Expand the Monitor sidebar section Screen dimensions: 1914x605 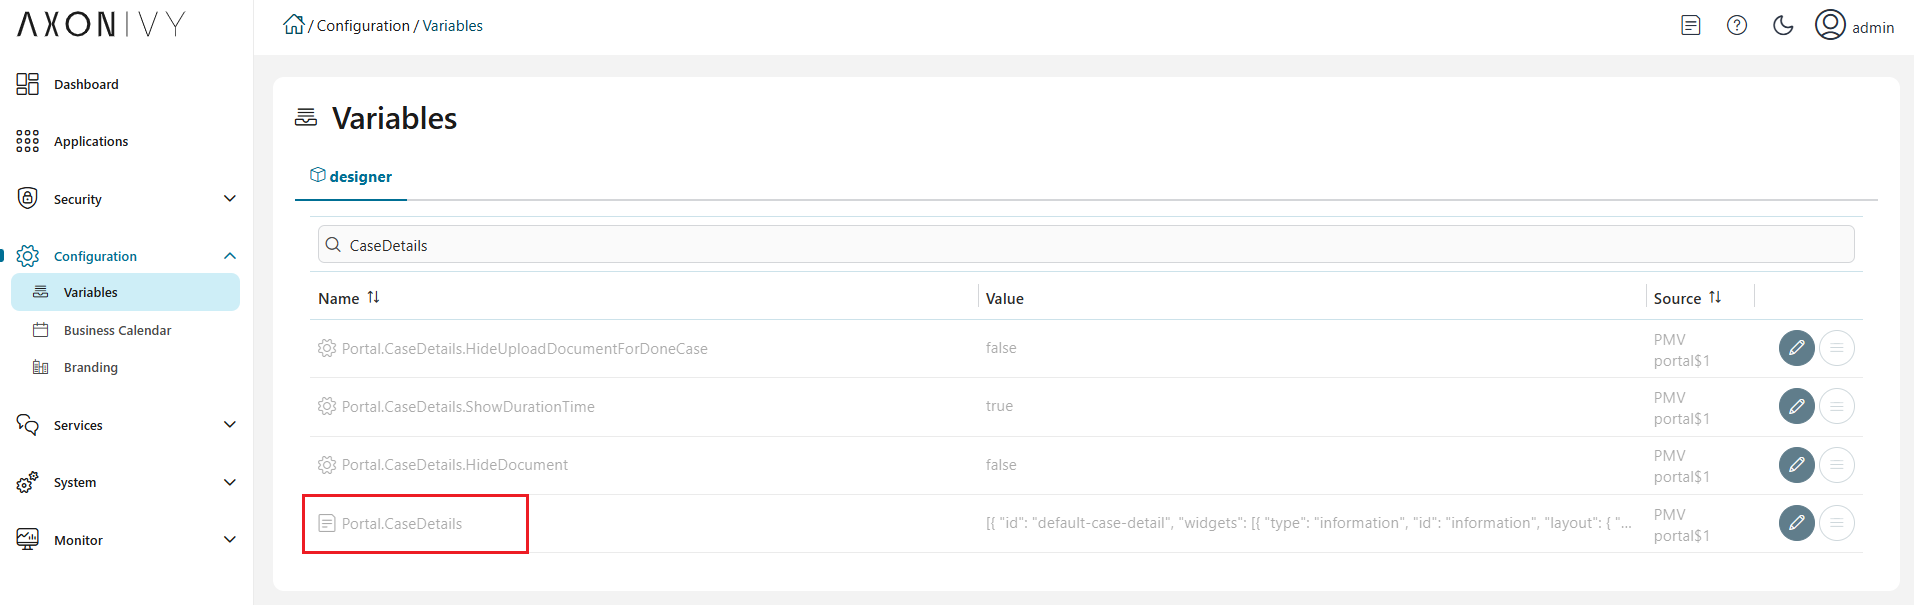229,540
